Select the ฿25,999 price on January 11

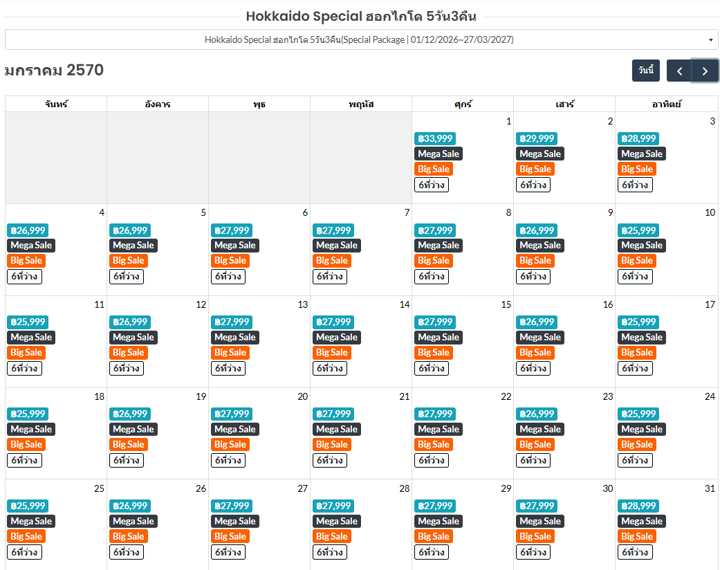pyautogui.click(x=28, y=322)
